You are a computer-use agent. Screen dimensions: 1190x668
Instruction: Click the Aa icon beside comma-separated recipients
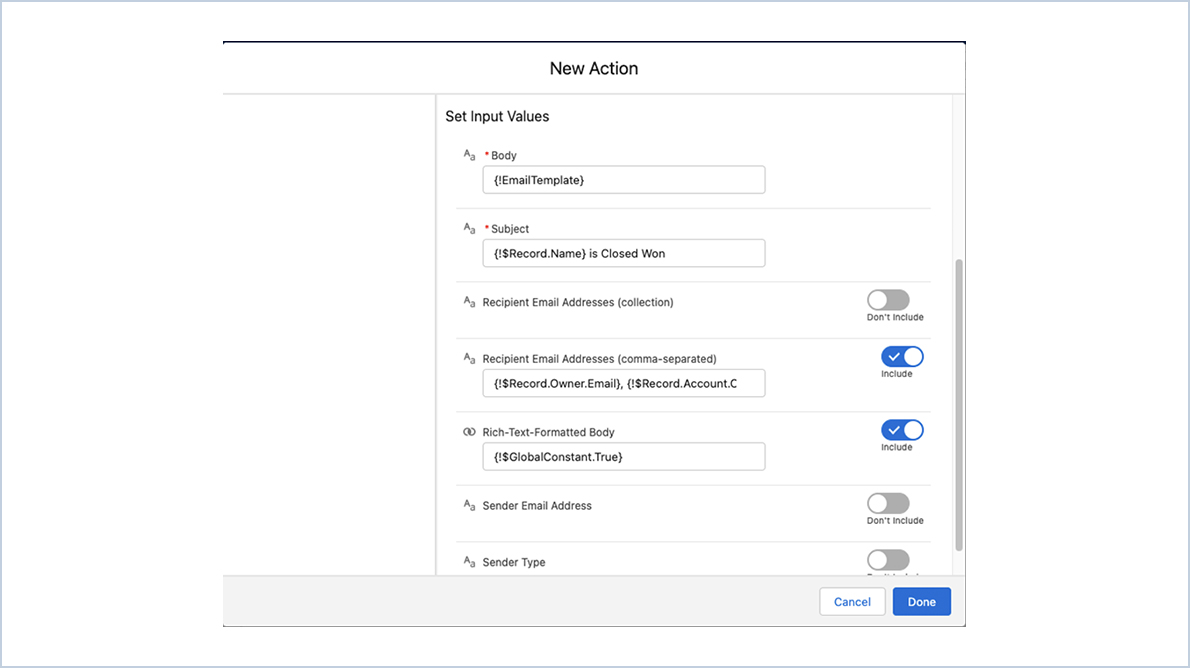(469, 358)
